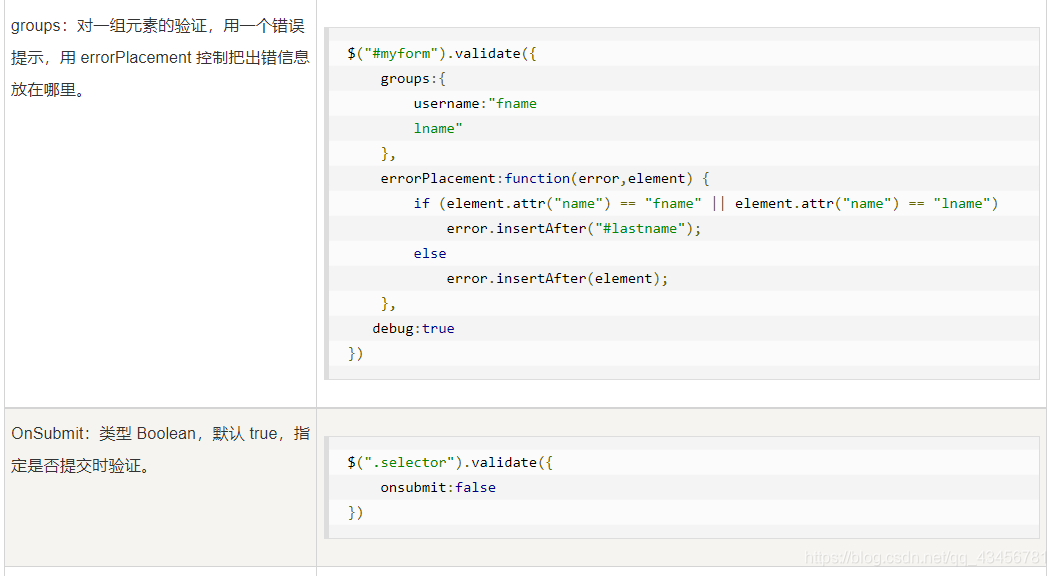Click the 'else' keyword line

430,253
